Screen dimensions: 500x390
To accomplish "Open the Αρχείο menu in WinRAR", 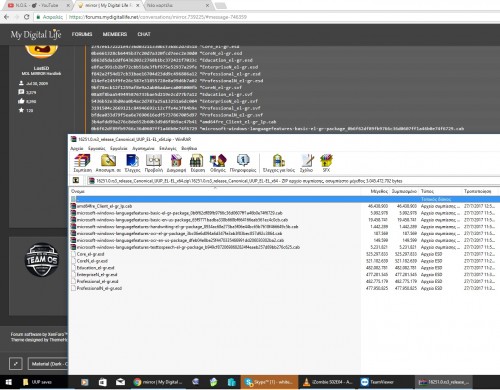I will pos(77,148).
